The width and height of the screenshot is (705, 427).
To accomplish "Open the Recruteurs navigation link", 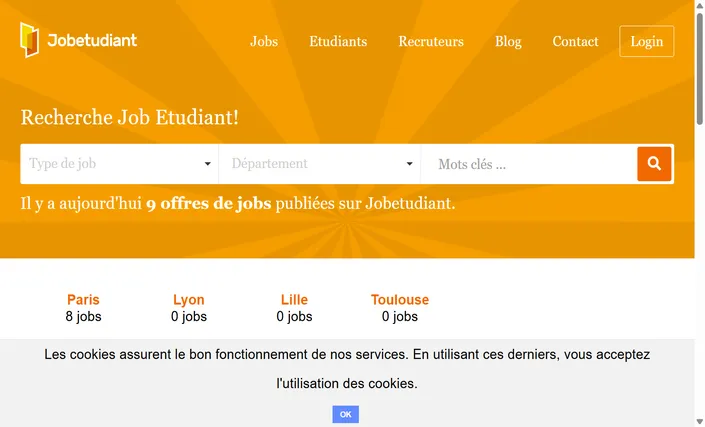I will [x=431, y=41].
